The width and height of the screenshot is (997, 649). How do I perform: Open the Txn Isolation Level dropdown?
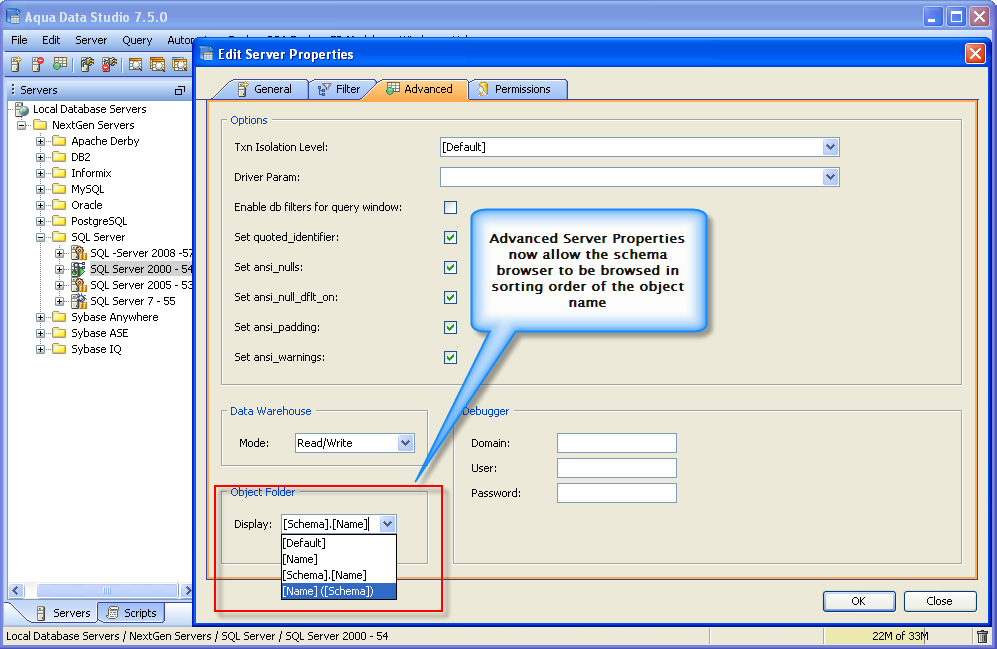830,147
